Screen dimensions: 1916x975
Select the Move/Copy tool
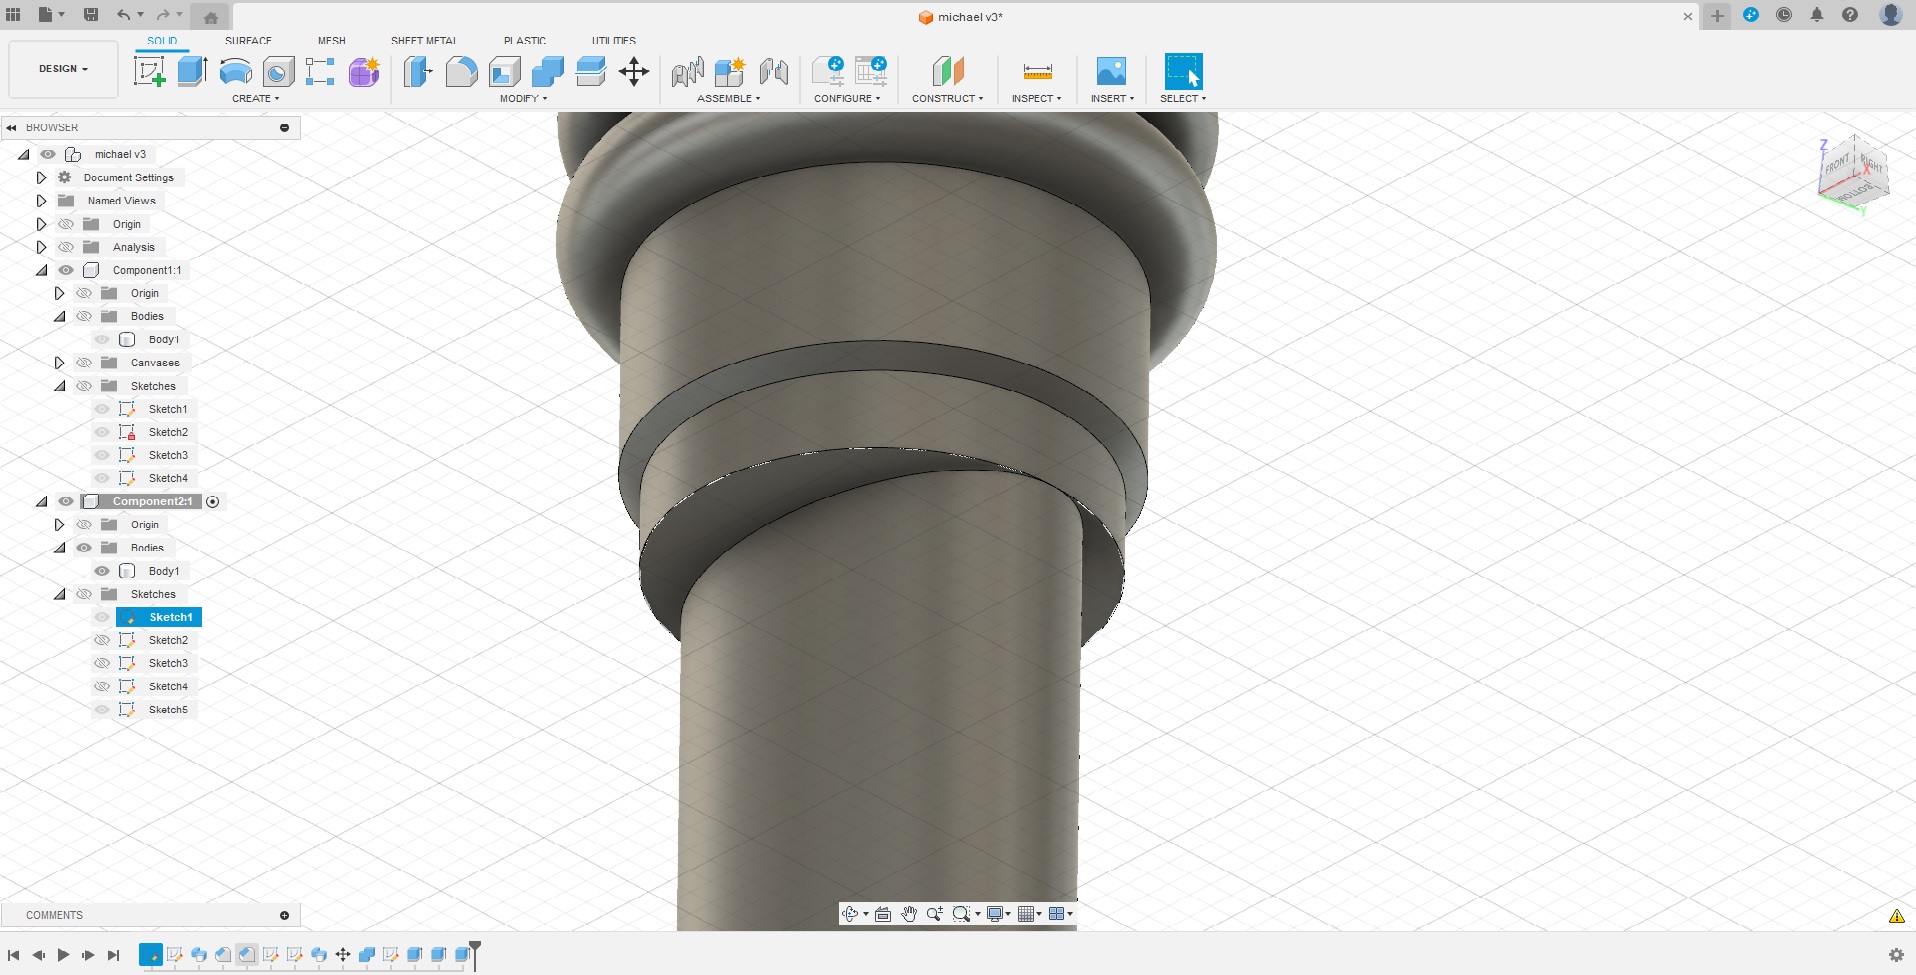click(x=633, y=71)
